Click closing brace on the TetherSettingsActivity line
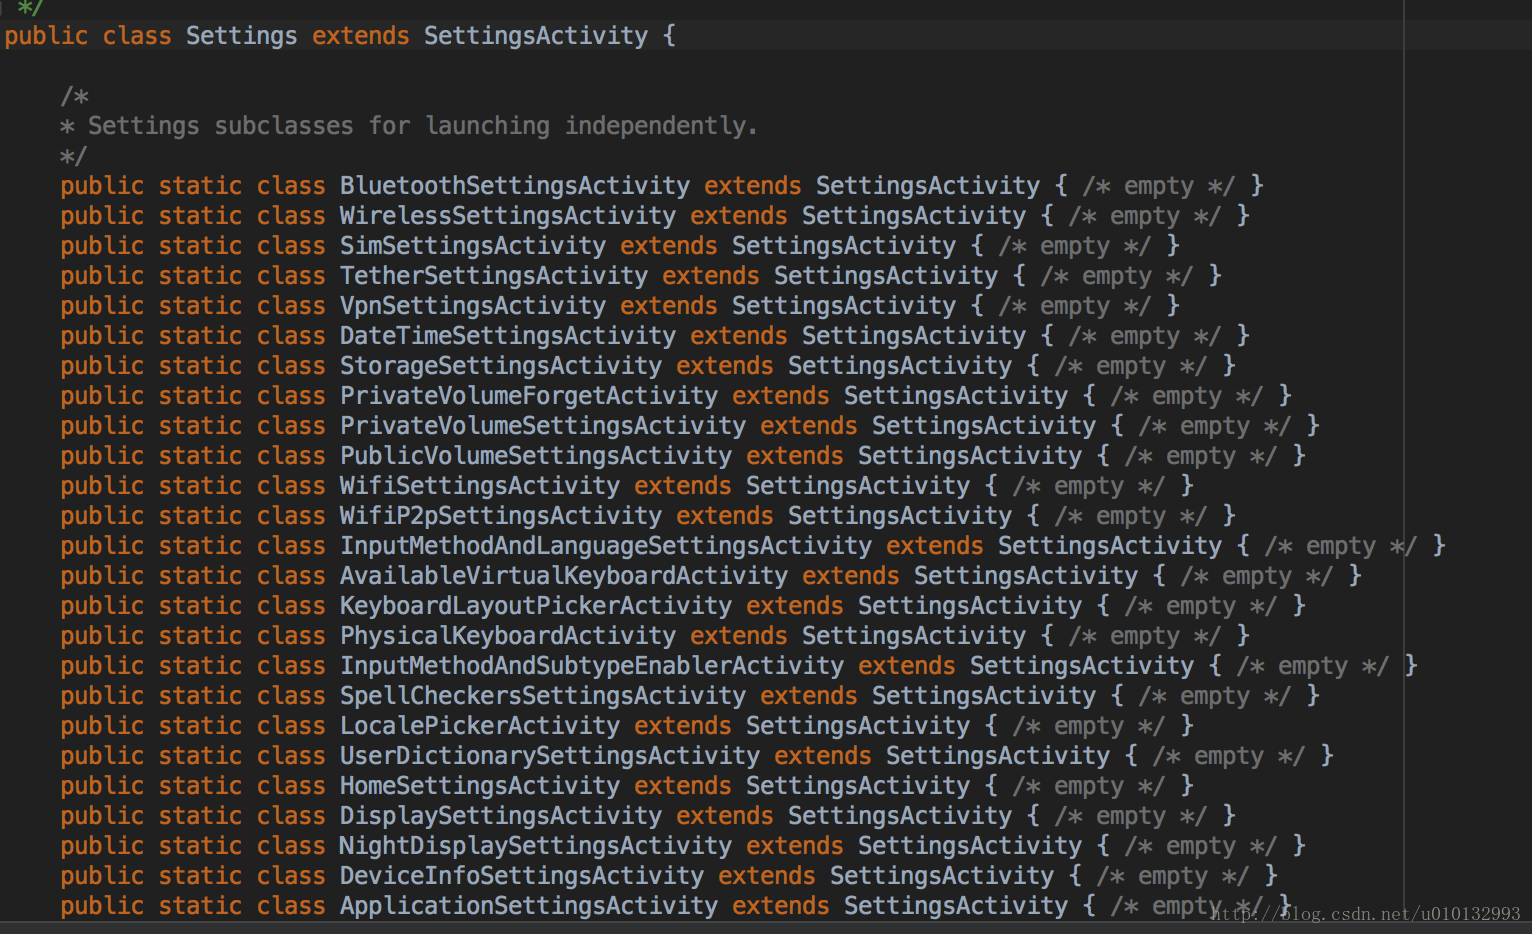1532x934 pixels. pyautogui.click(x=1215, y=276)
